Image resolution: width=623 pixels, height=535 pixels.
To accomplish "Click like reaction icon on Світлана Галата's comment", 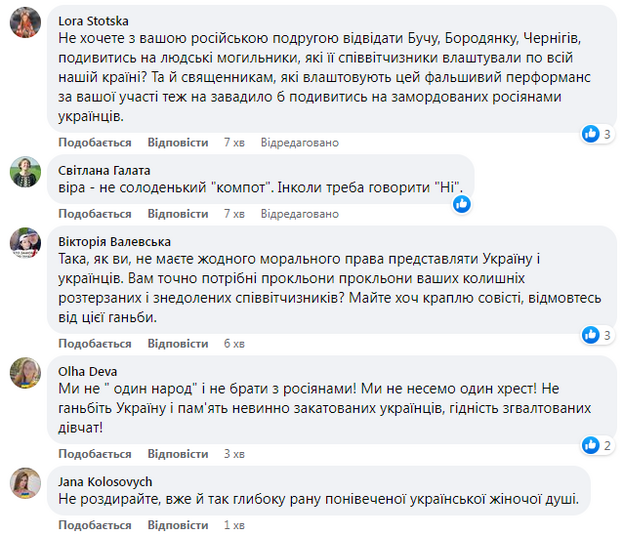I will tap(461, 204).
